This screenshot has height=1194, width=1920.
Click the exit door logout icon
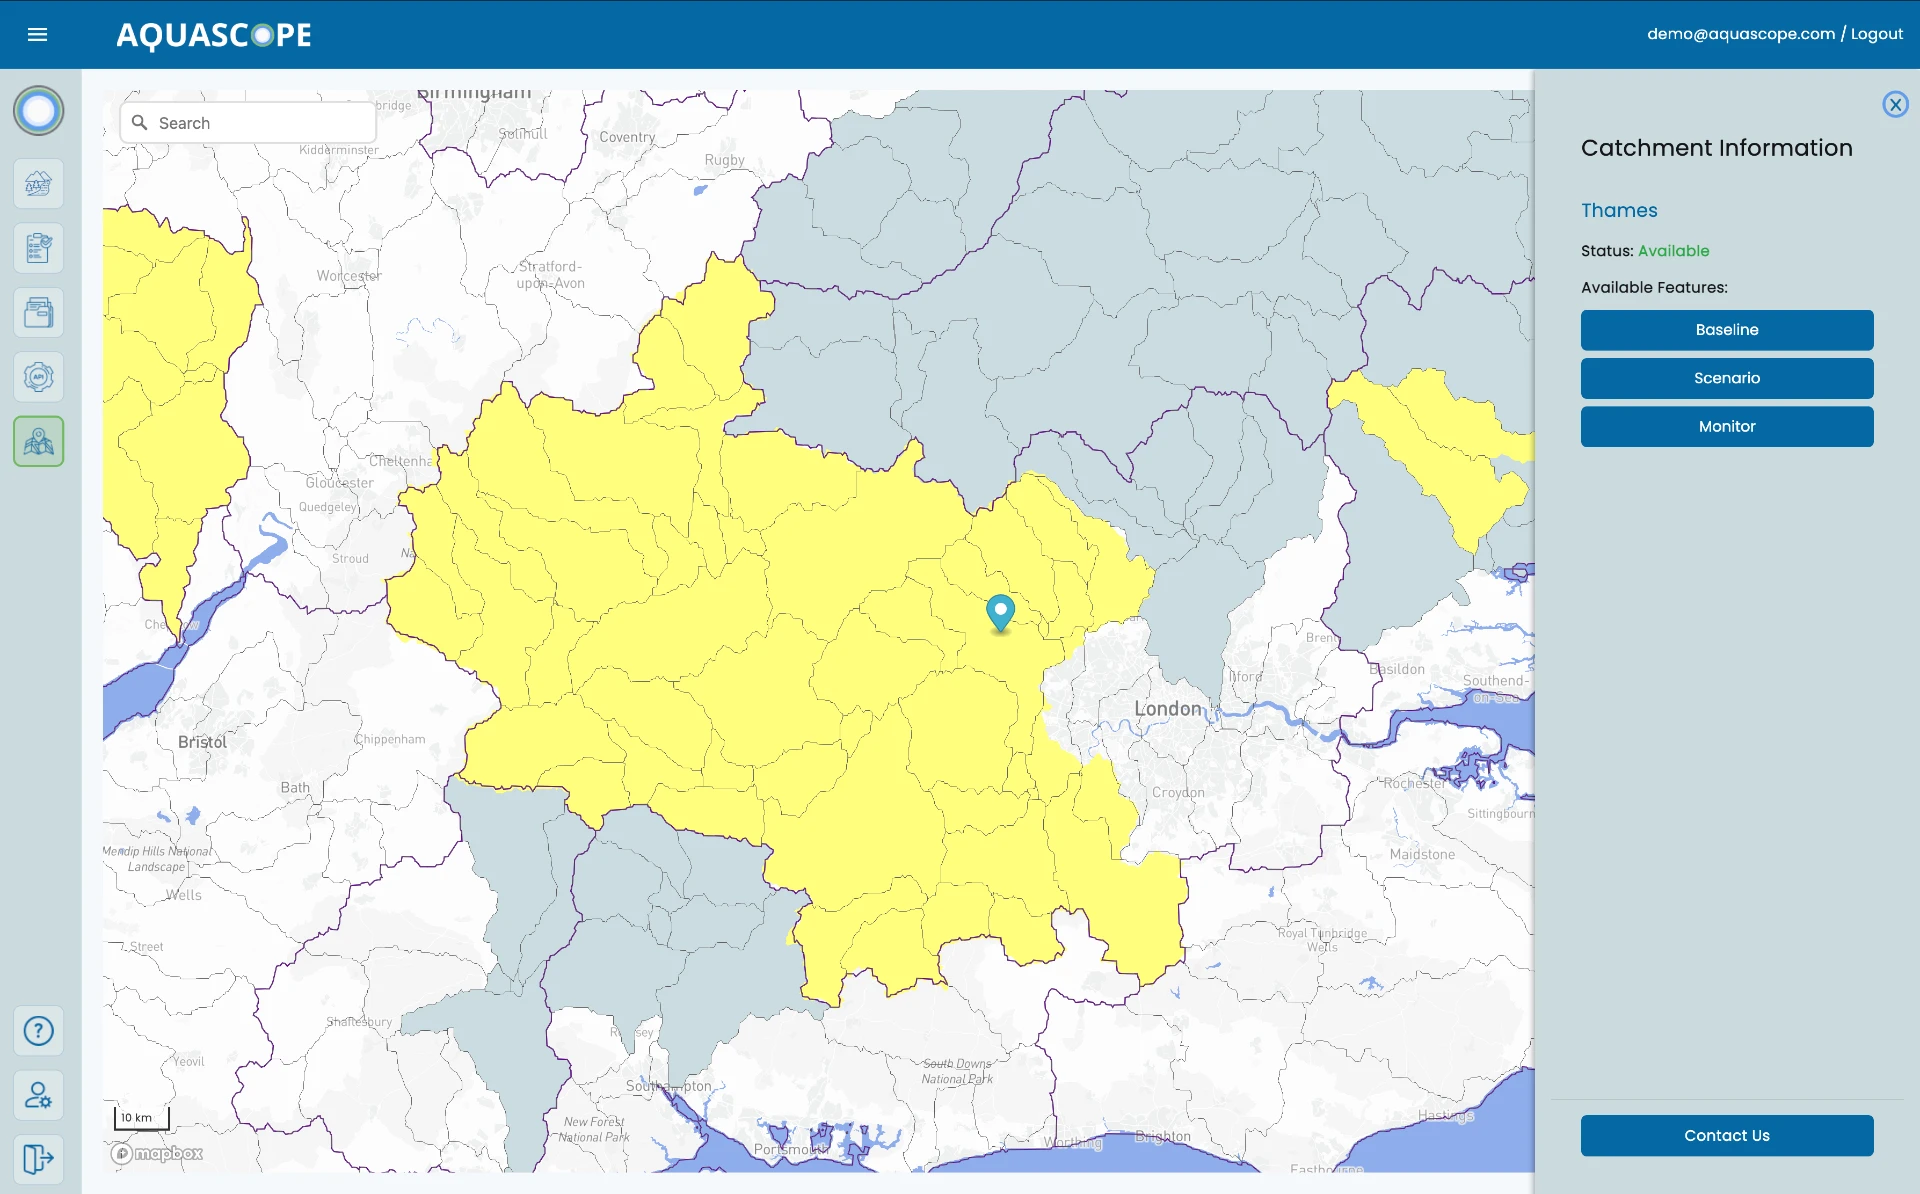pyautogui.click(x=38, y=1159)
